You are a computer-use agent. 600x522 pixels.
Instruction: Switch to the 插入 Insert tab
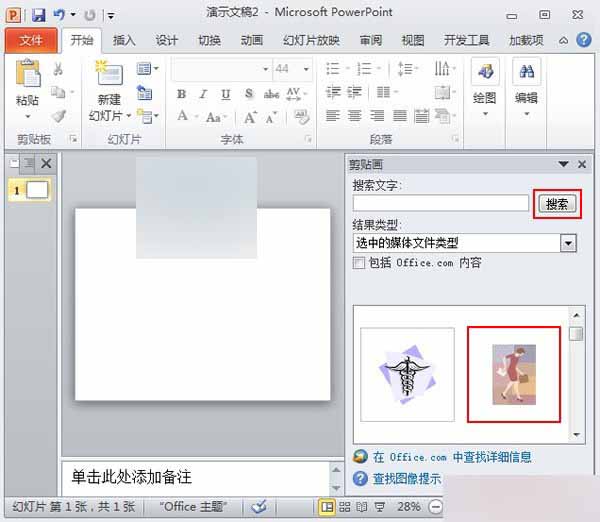[124, 40]
